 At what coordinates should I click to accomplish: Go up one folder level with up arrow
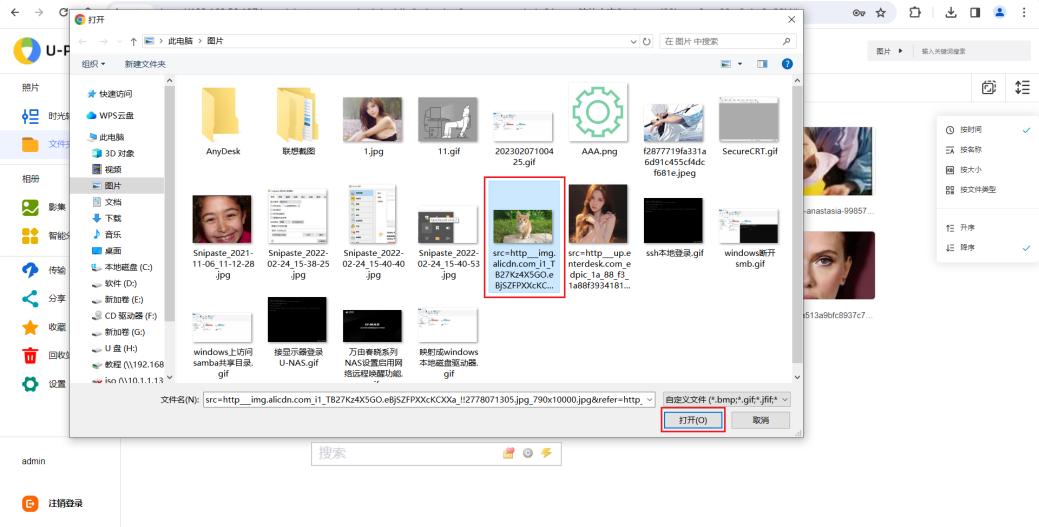pyautogui.click(x=133, y=42)
